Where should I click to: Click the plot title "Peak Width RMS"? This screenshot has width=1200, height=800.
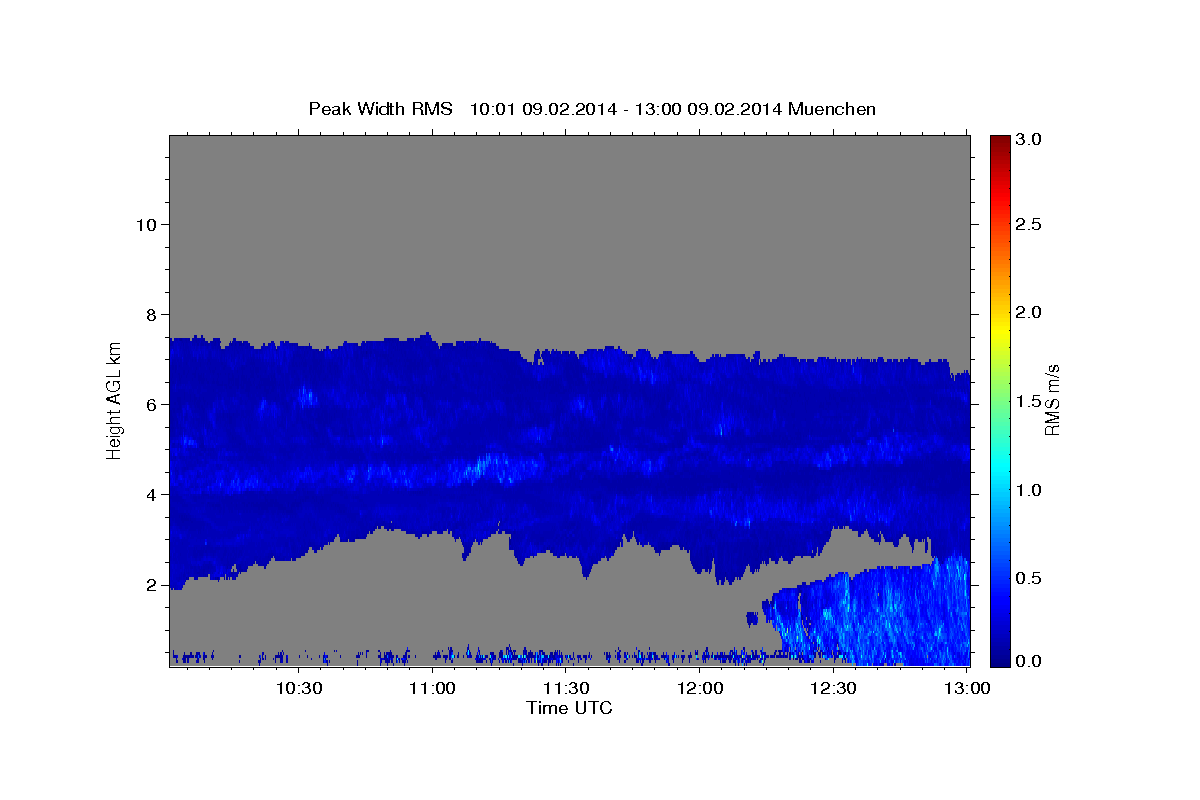point(381,109)
